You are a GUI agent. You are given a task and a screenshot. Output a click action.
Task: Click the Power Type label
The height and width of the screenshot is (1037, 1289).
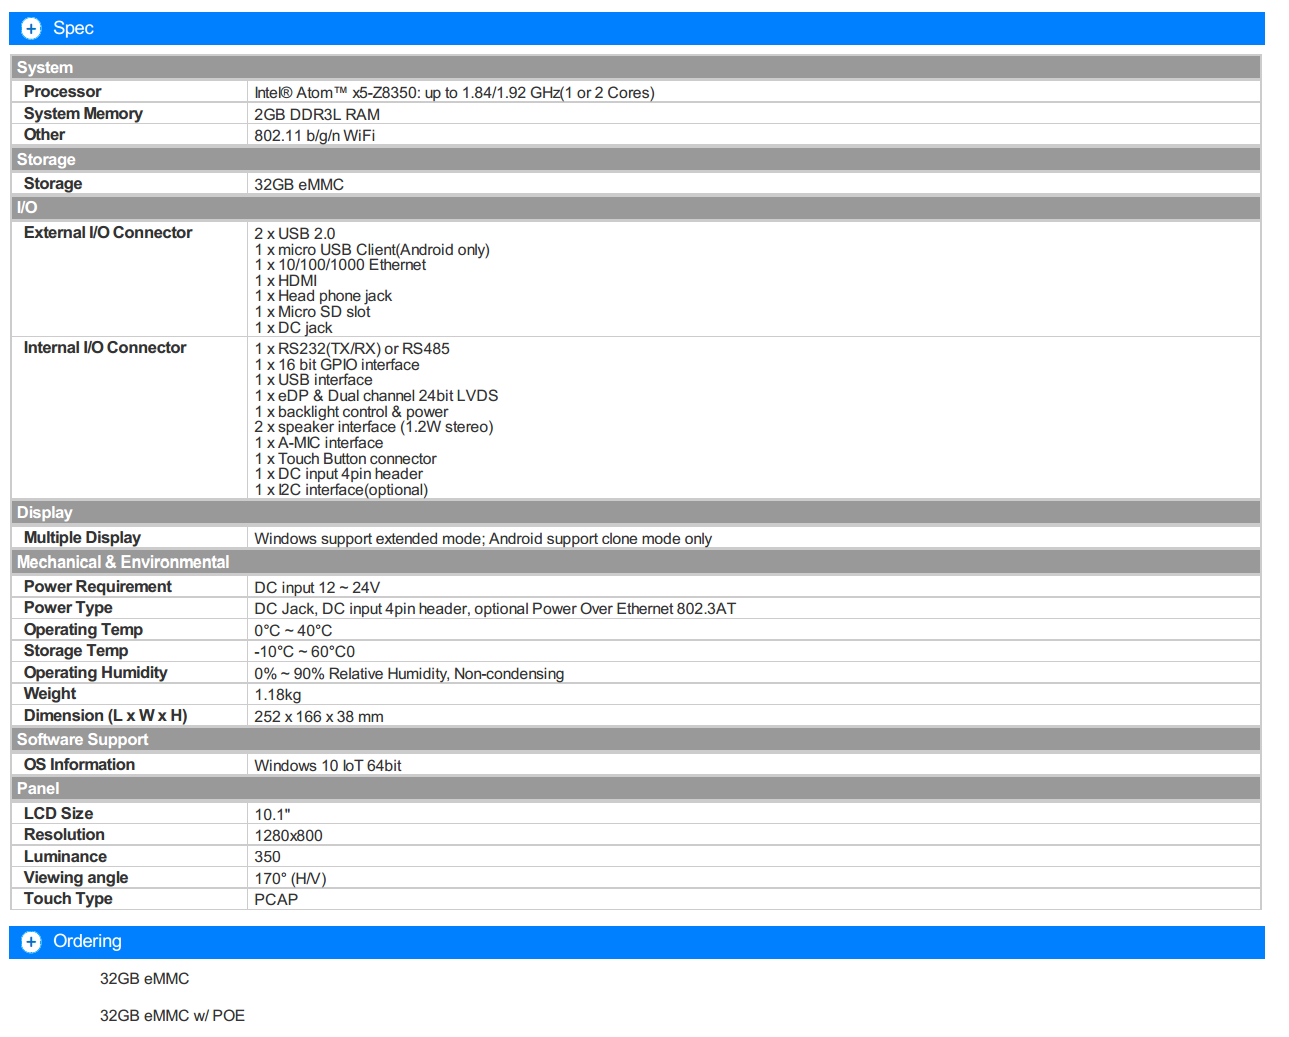pyautogui.click(x=68, y=608)
